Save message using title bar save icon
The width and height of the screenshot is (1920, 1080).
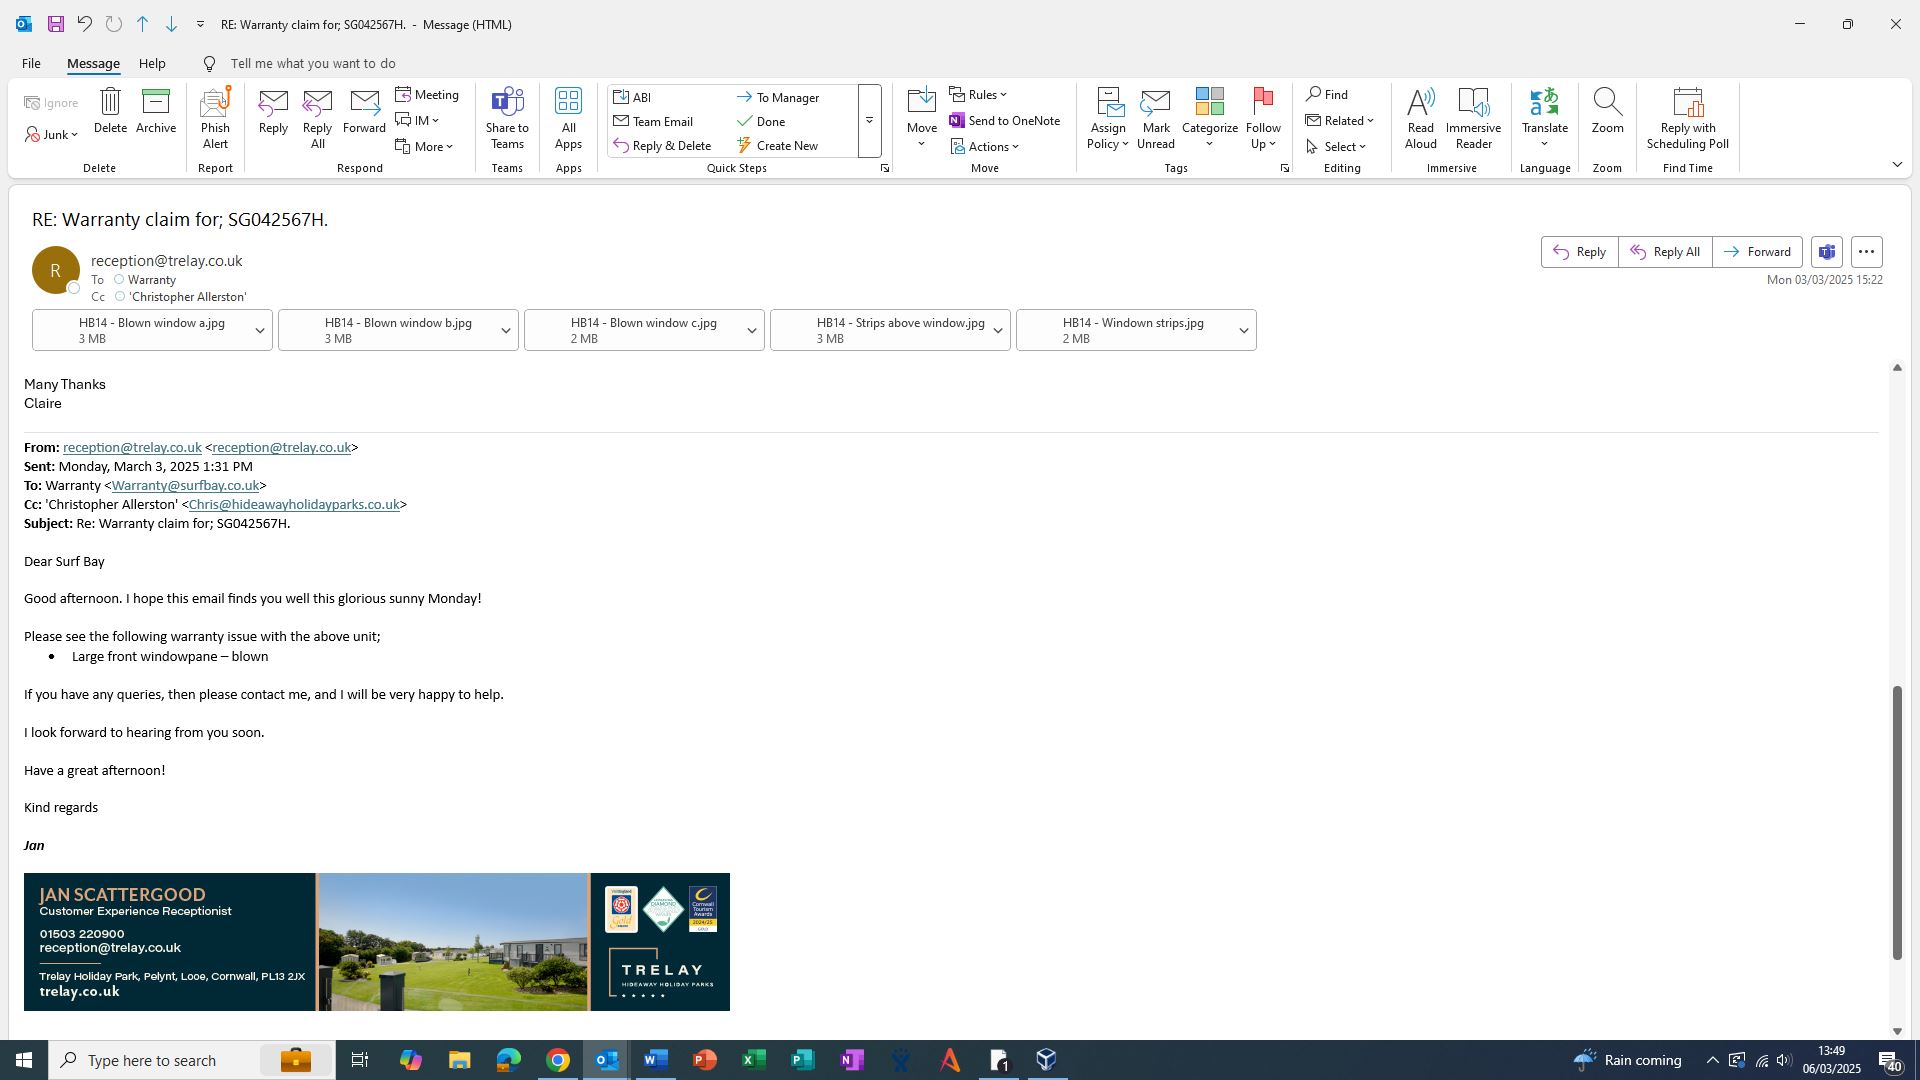tap(56, 24)
